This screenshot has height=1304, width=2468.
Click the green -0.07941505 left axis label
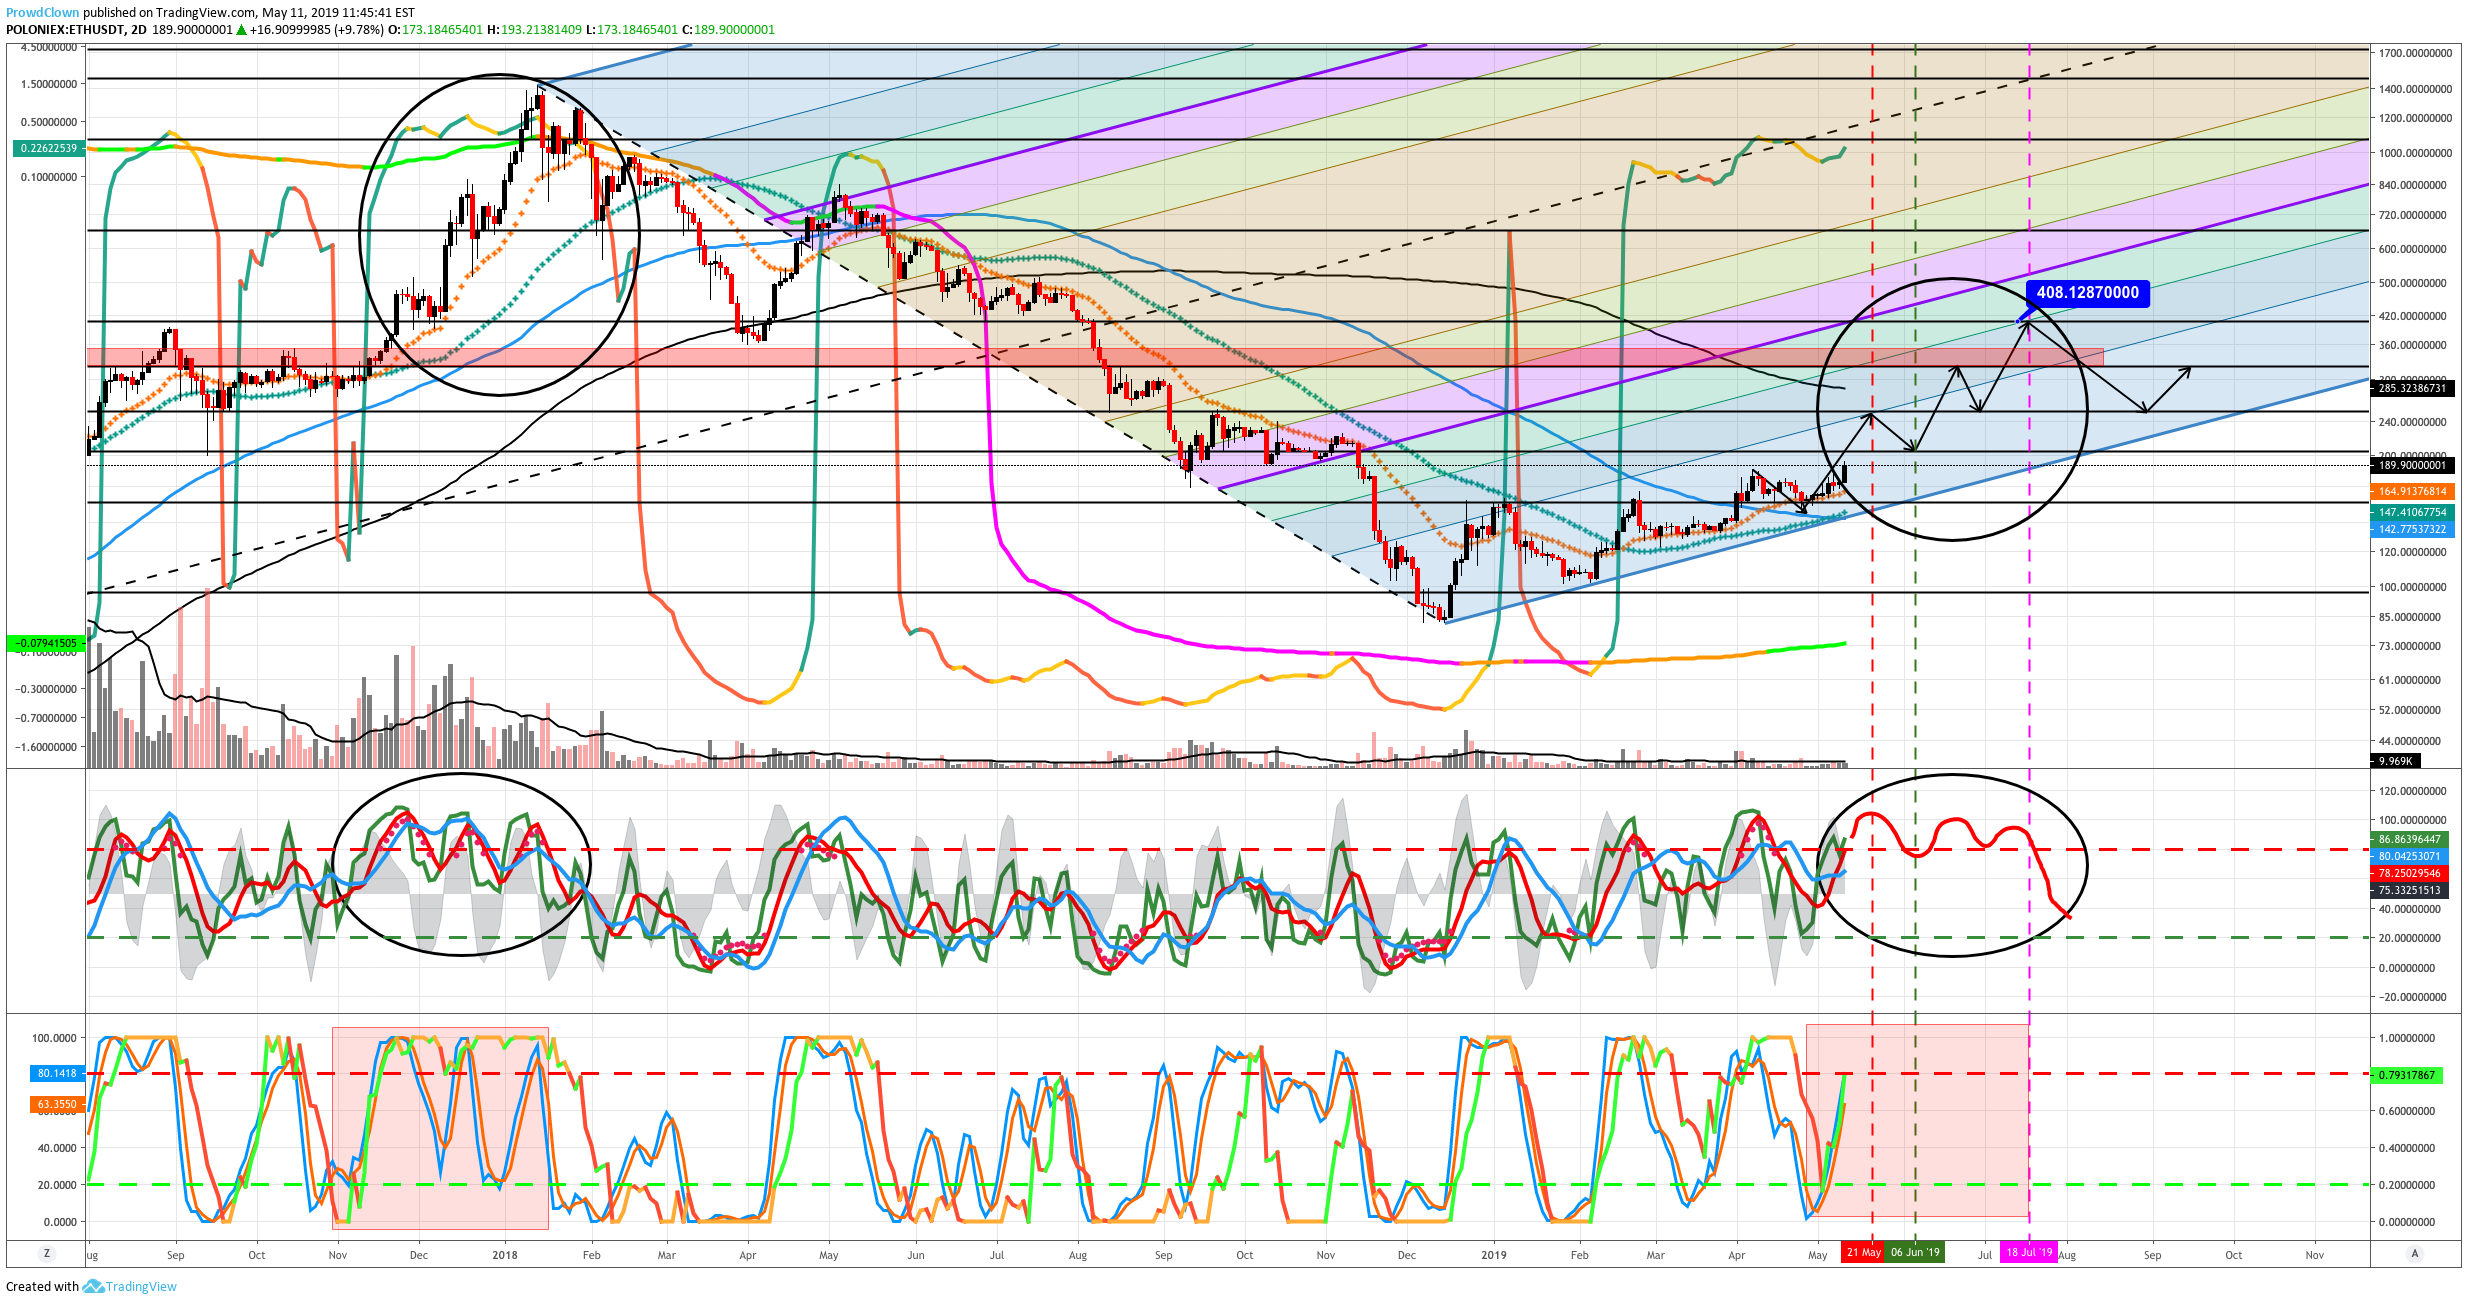tap(46, 643)
